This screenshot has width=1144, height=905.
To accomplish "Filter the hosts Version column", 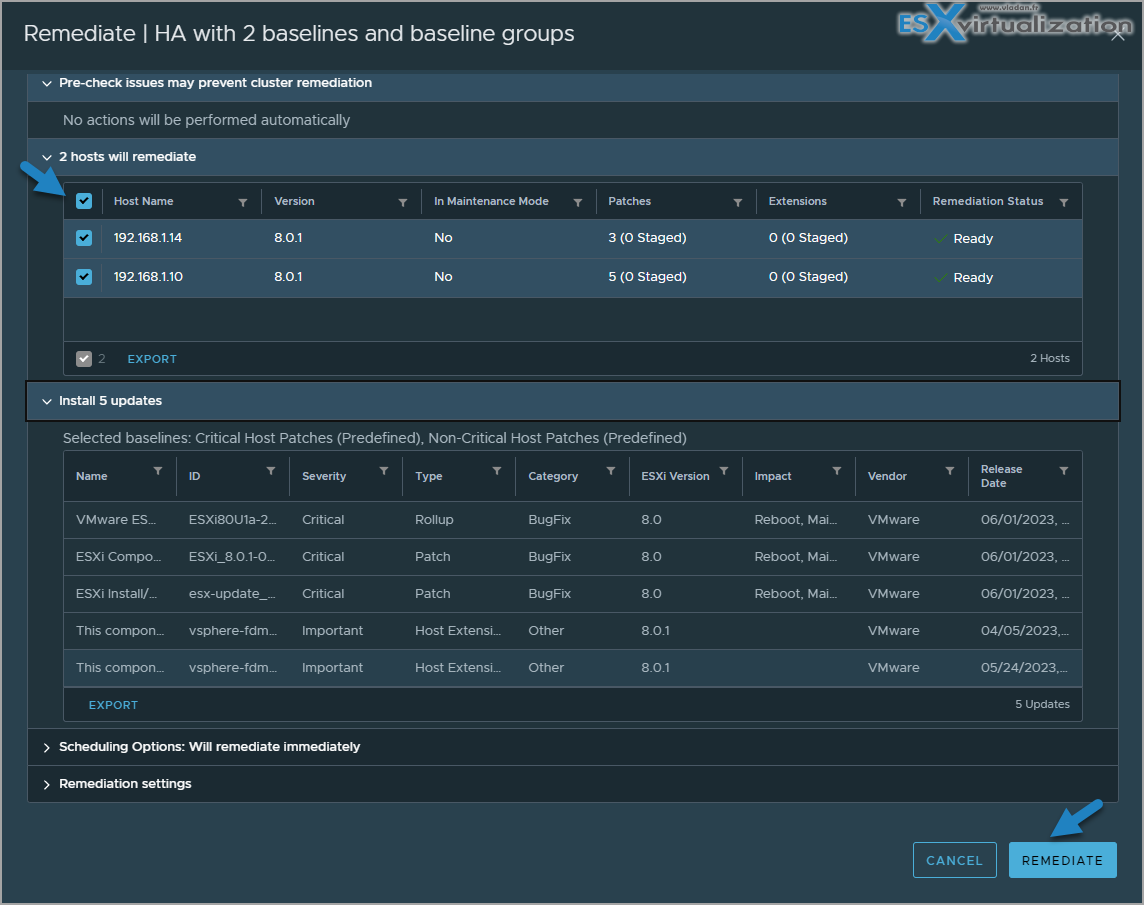I will 403,202.
